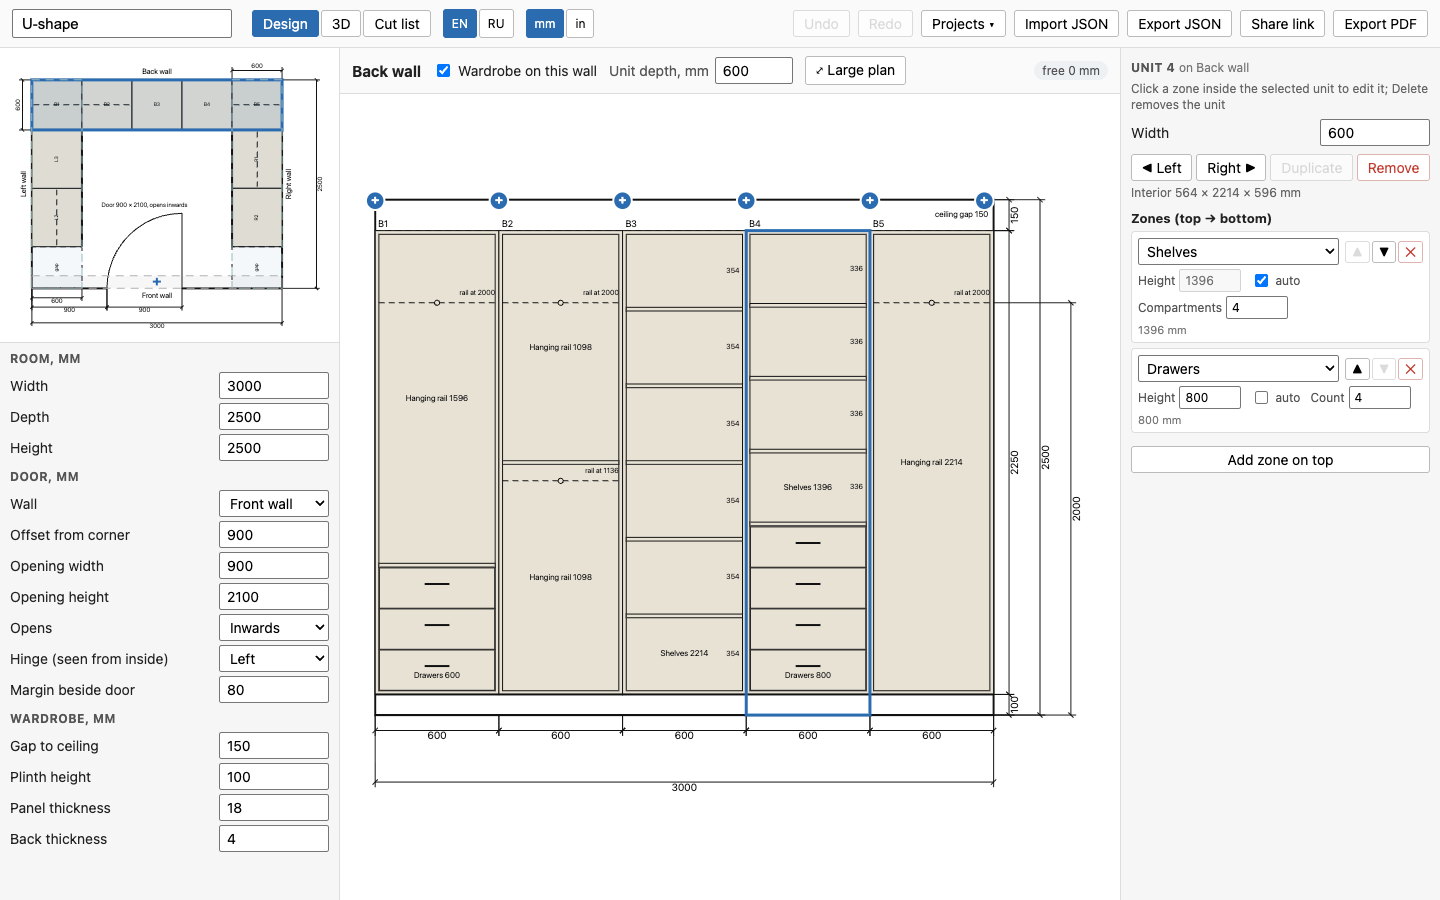This screenshot has width=1440, height=900.
Task: Click the disabled up arrow of Shelves zone
Action: (x=1357, y=252)
